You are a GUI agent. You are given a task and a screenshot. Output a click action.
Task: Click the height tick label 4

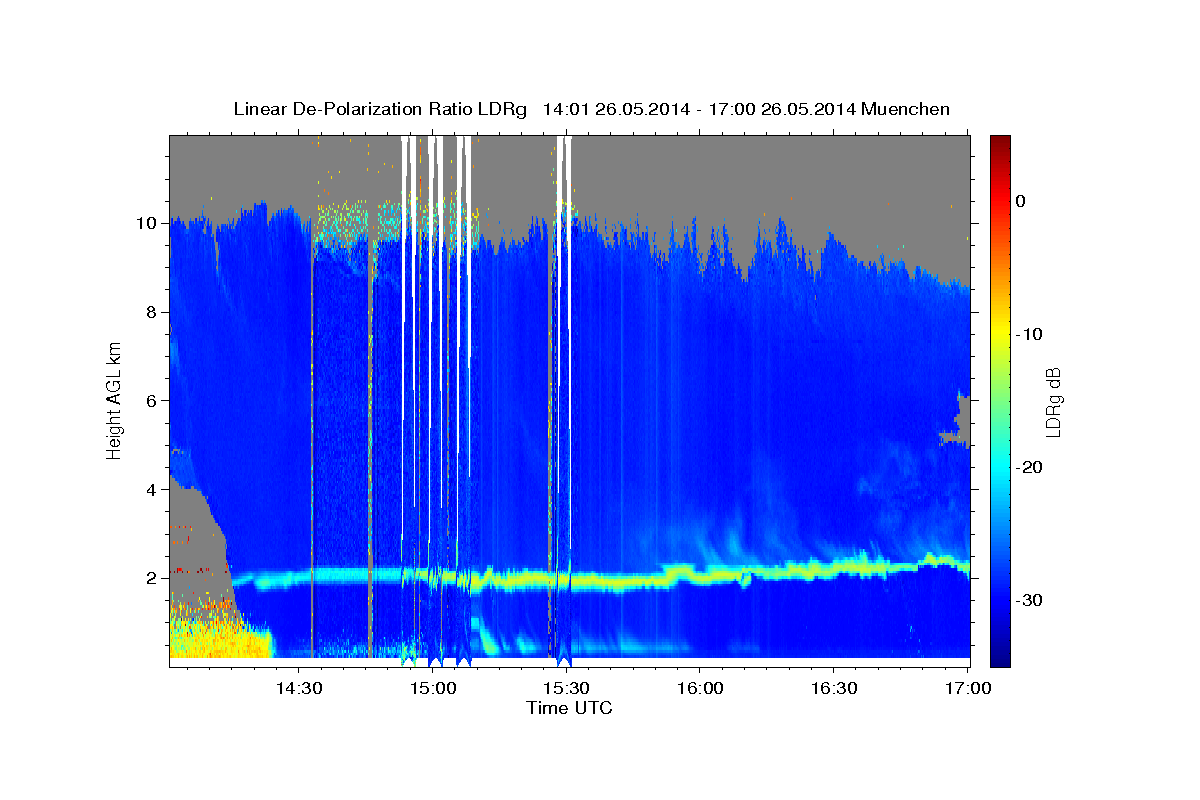[x=154, y=489]
